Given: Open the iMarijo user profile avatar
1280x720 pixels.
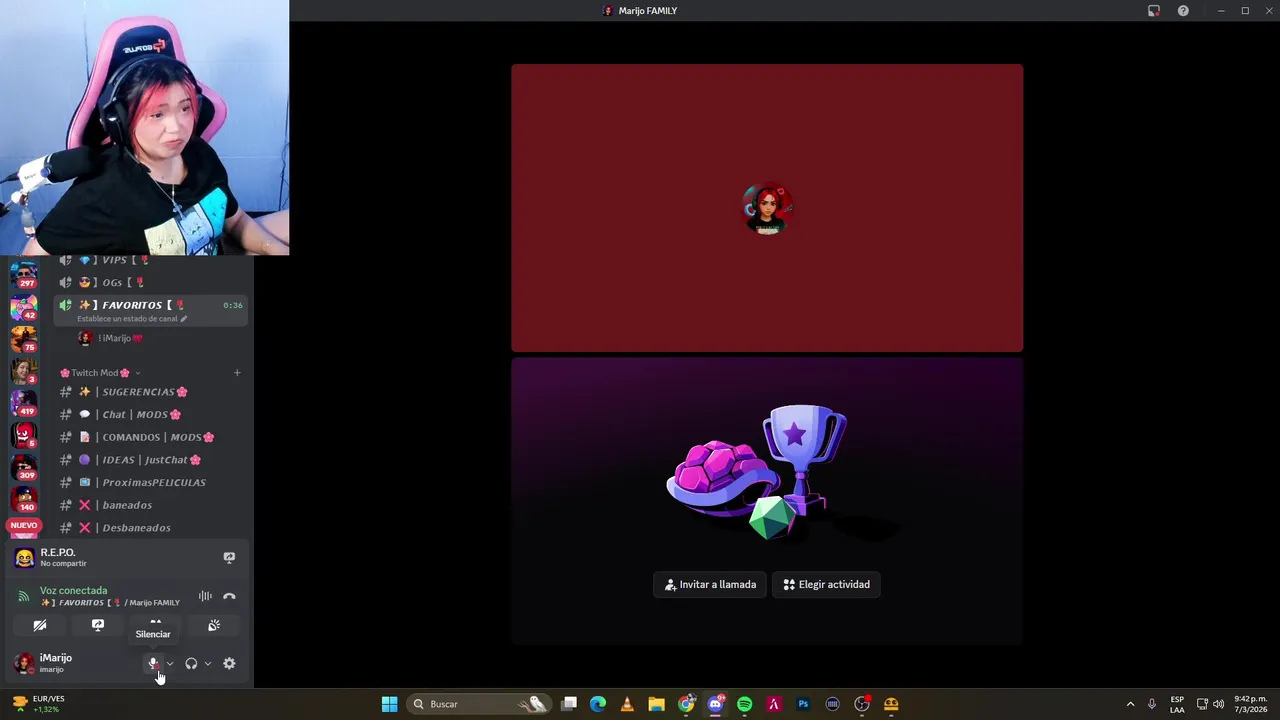Looking at the screenshot, I should [24, 663].
